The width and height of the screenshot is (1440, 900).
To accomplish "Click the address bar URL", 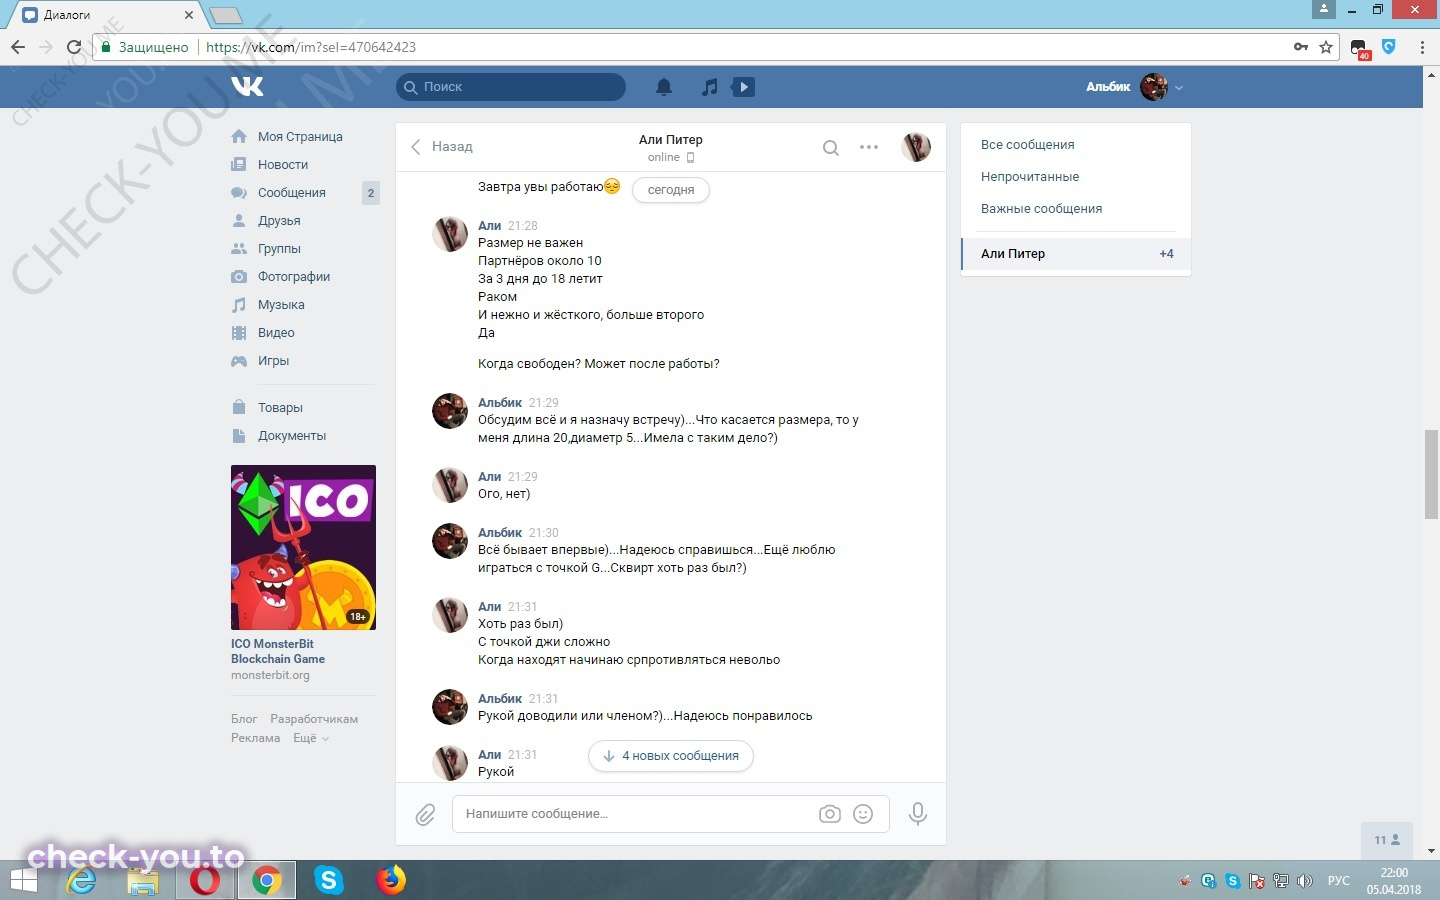I will pyautogui.click(x=311, y=47).
